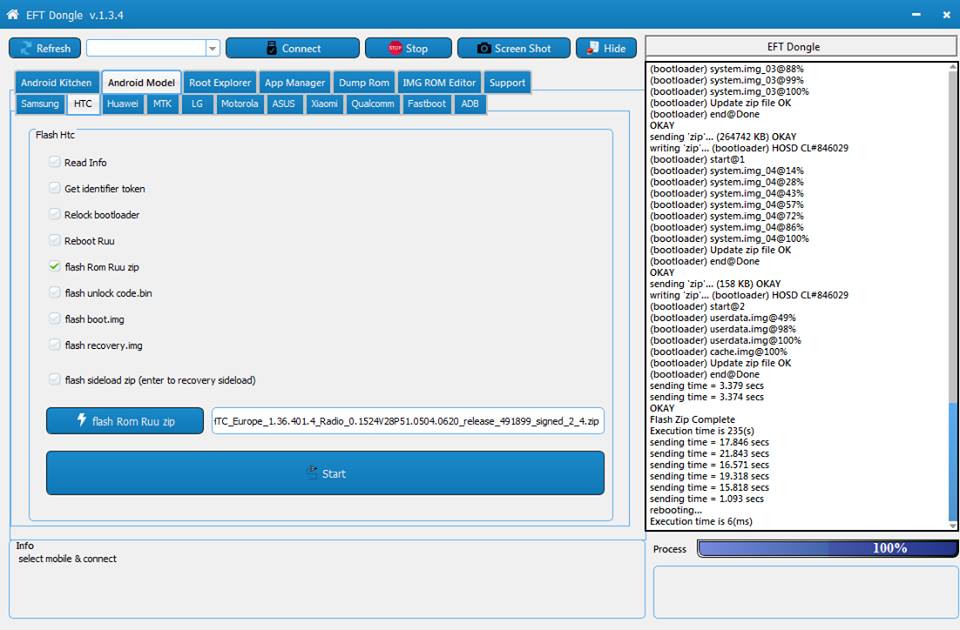Open the ASUS brand tab
Image resolution: width=960 pixels, height=630 pixels.
click(283, 103)
